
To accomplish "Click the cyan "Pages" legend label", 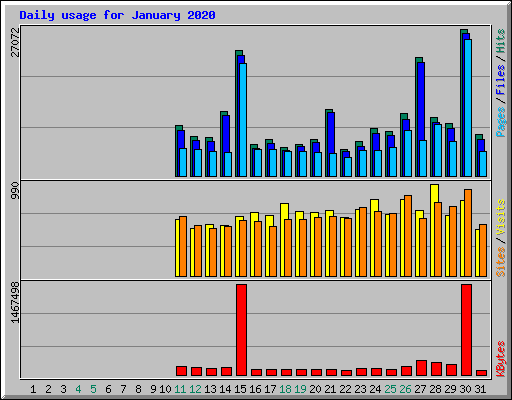I will (500, 122).
